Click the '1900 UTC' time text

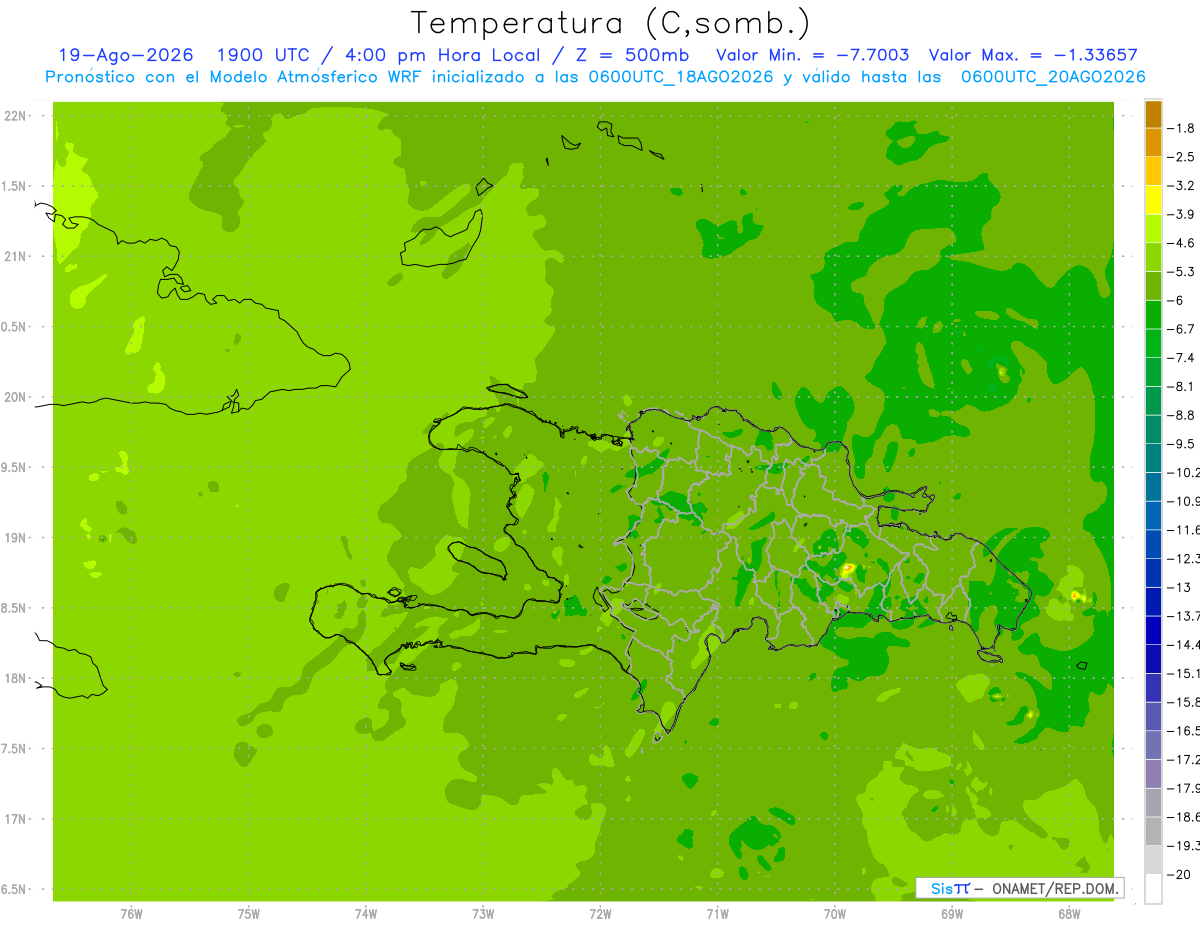coord(264,56)
